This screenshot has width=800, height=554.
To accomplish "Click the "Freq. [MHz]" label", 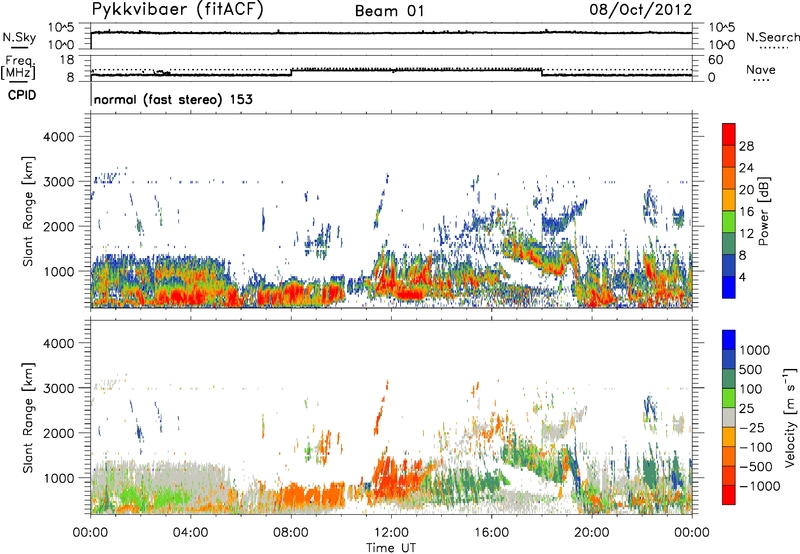I will point(18,68).
